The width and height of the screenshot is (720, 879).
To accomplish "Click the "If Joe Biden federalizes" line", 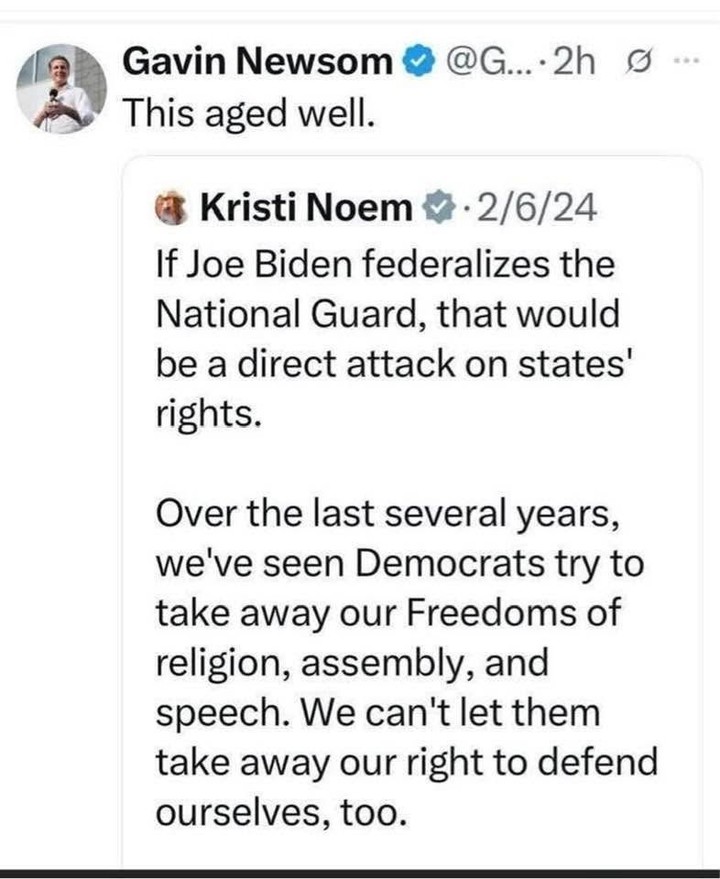I will [385, 264].
